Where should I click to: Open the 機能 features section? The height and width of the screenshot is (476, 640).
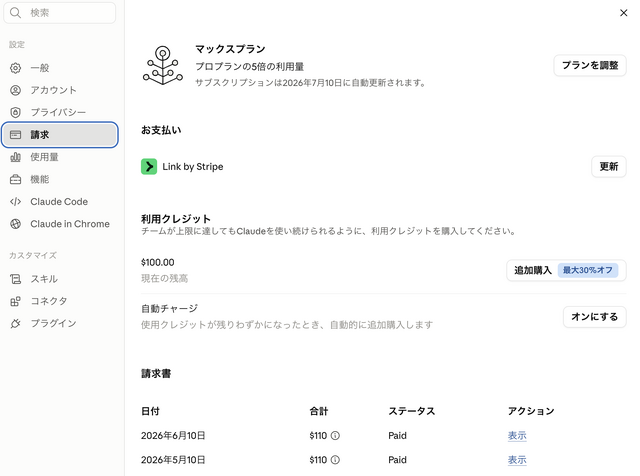pos(60,179)
